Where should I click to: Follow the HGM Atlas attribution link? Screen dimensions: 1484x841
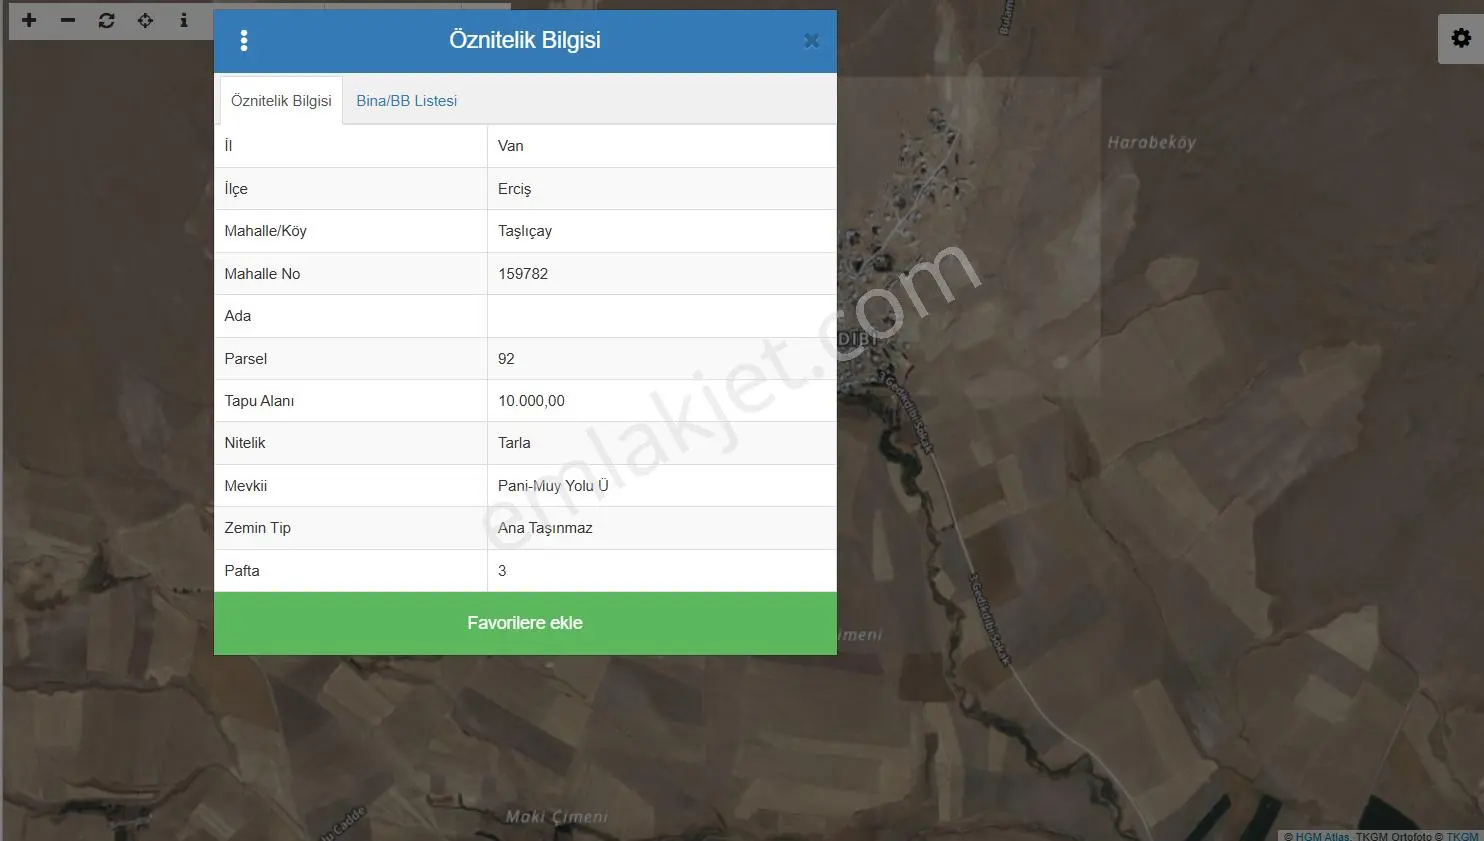pos(1322,836)
